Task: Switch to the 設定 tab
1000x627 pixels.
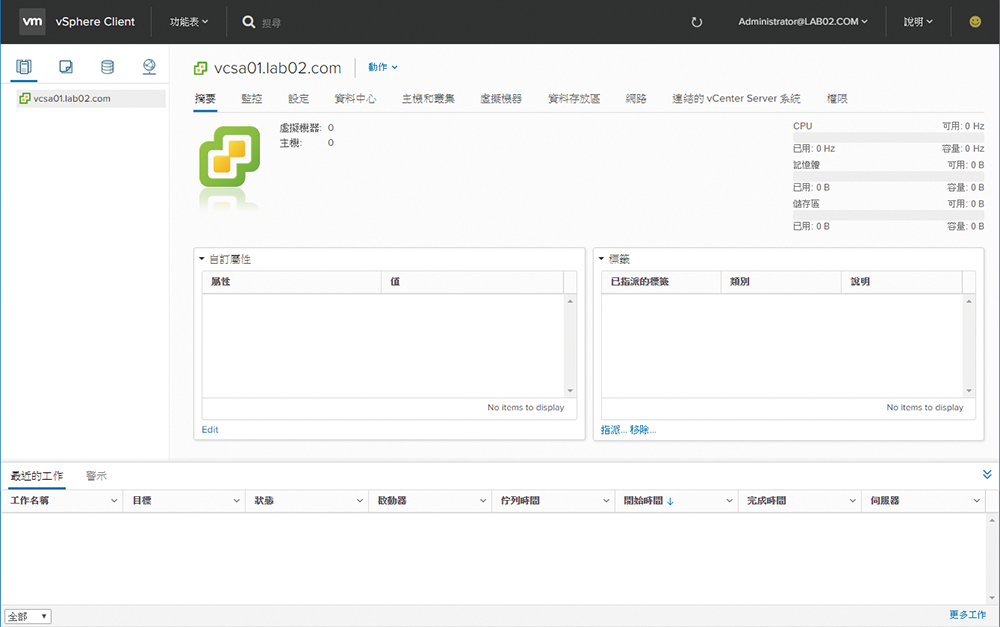Action: [x=298, y=98]
